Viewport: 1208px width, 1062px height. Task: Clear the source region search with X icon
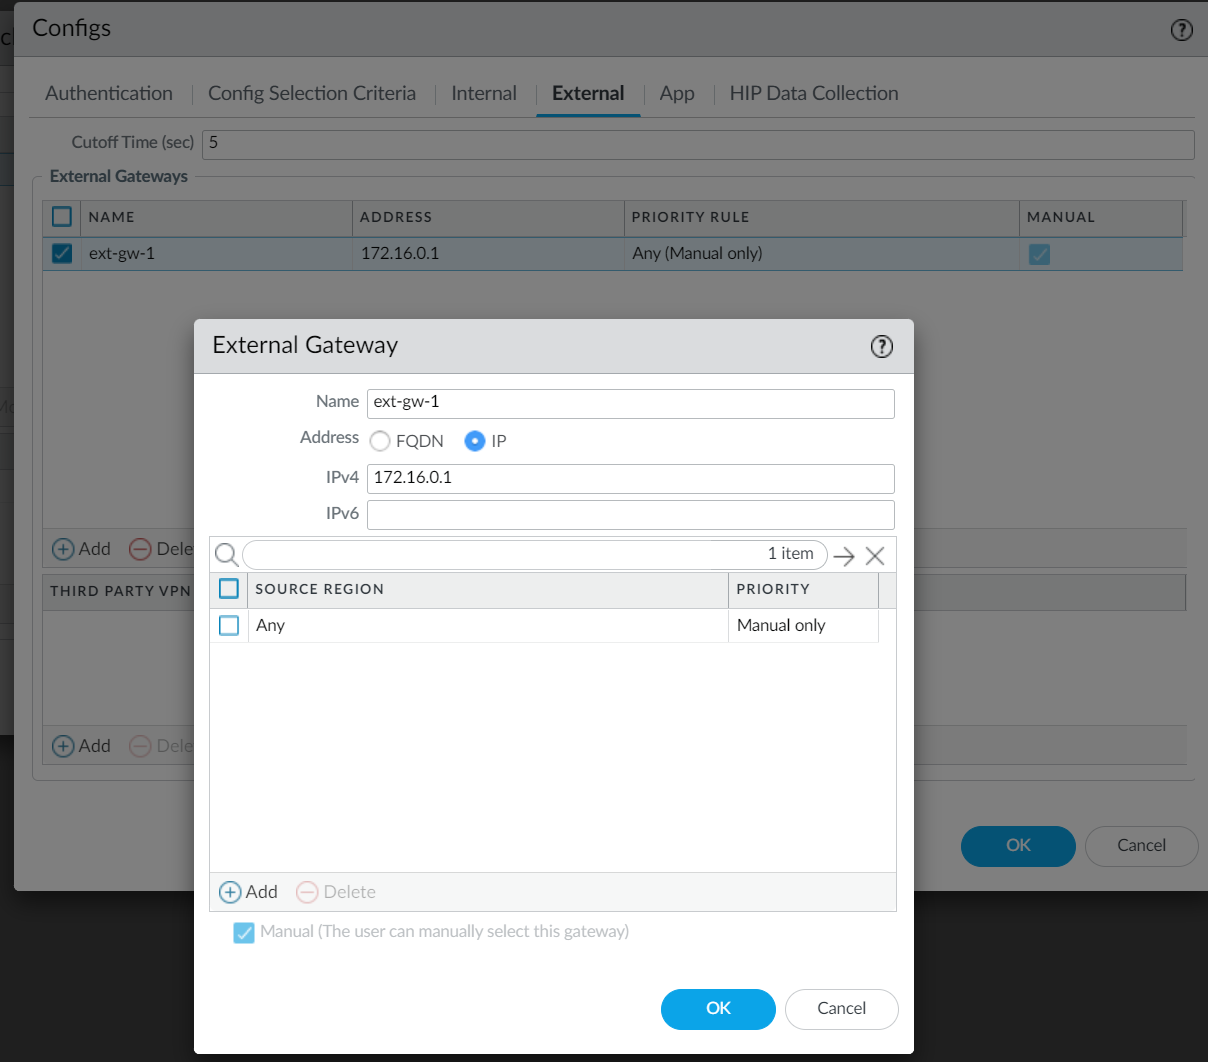[875, 556]
